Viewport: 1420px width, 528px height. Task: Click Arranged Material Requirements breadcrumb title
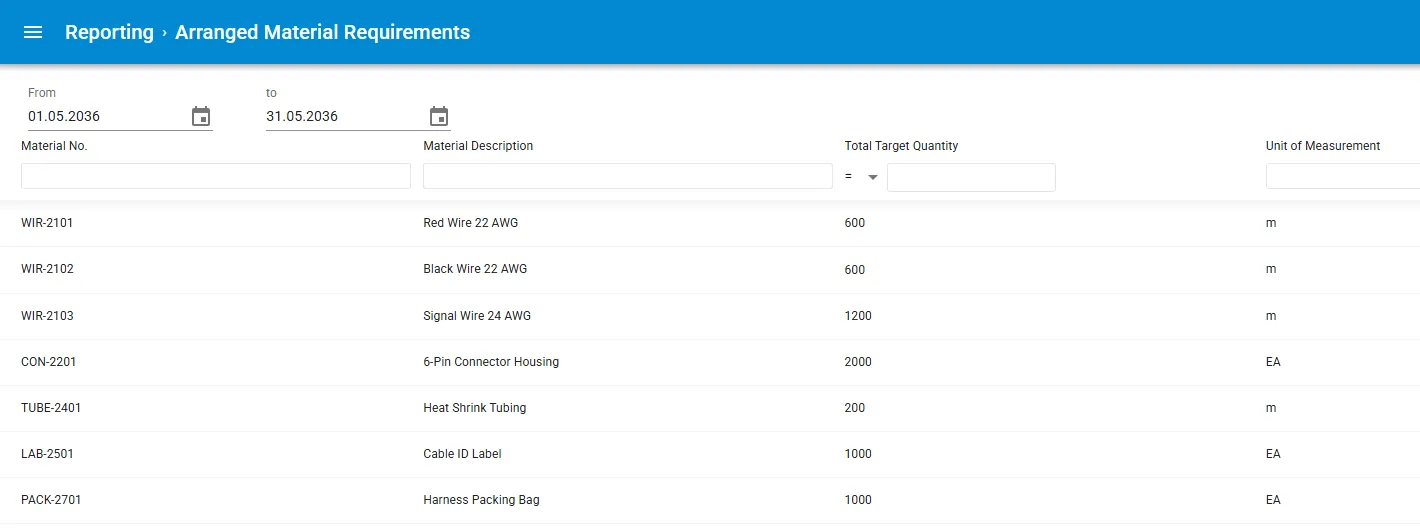(x=322, y=32)
